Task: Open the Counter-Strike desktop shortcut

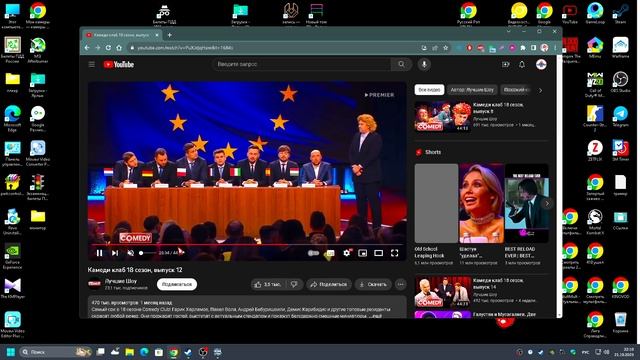Action: [595, 118]
